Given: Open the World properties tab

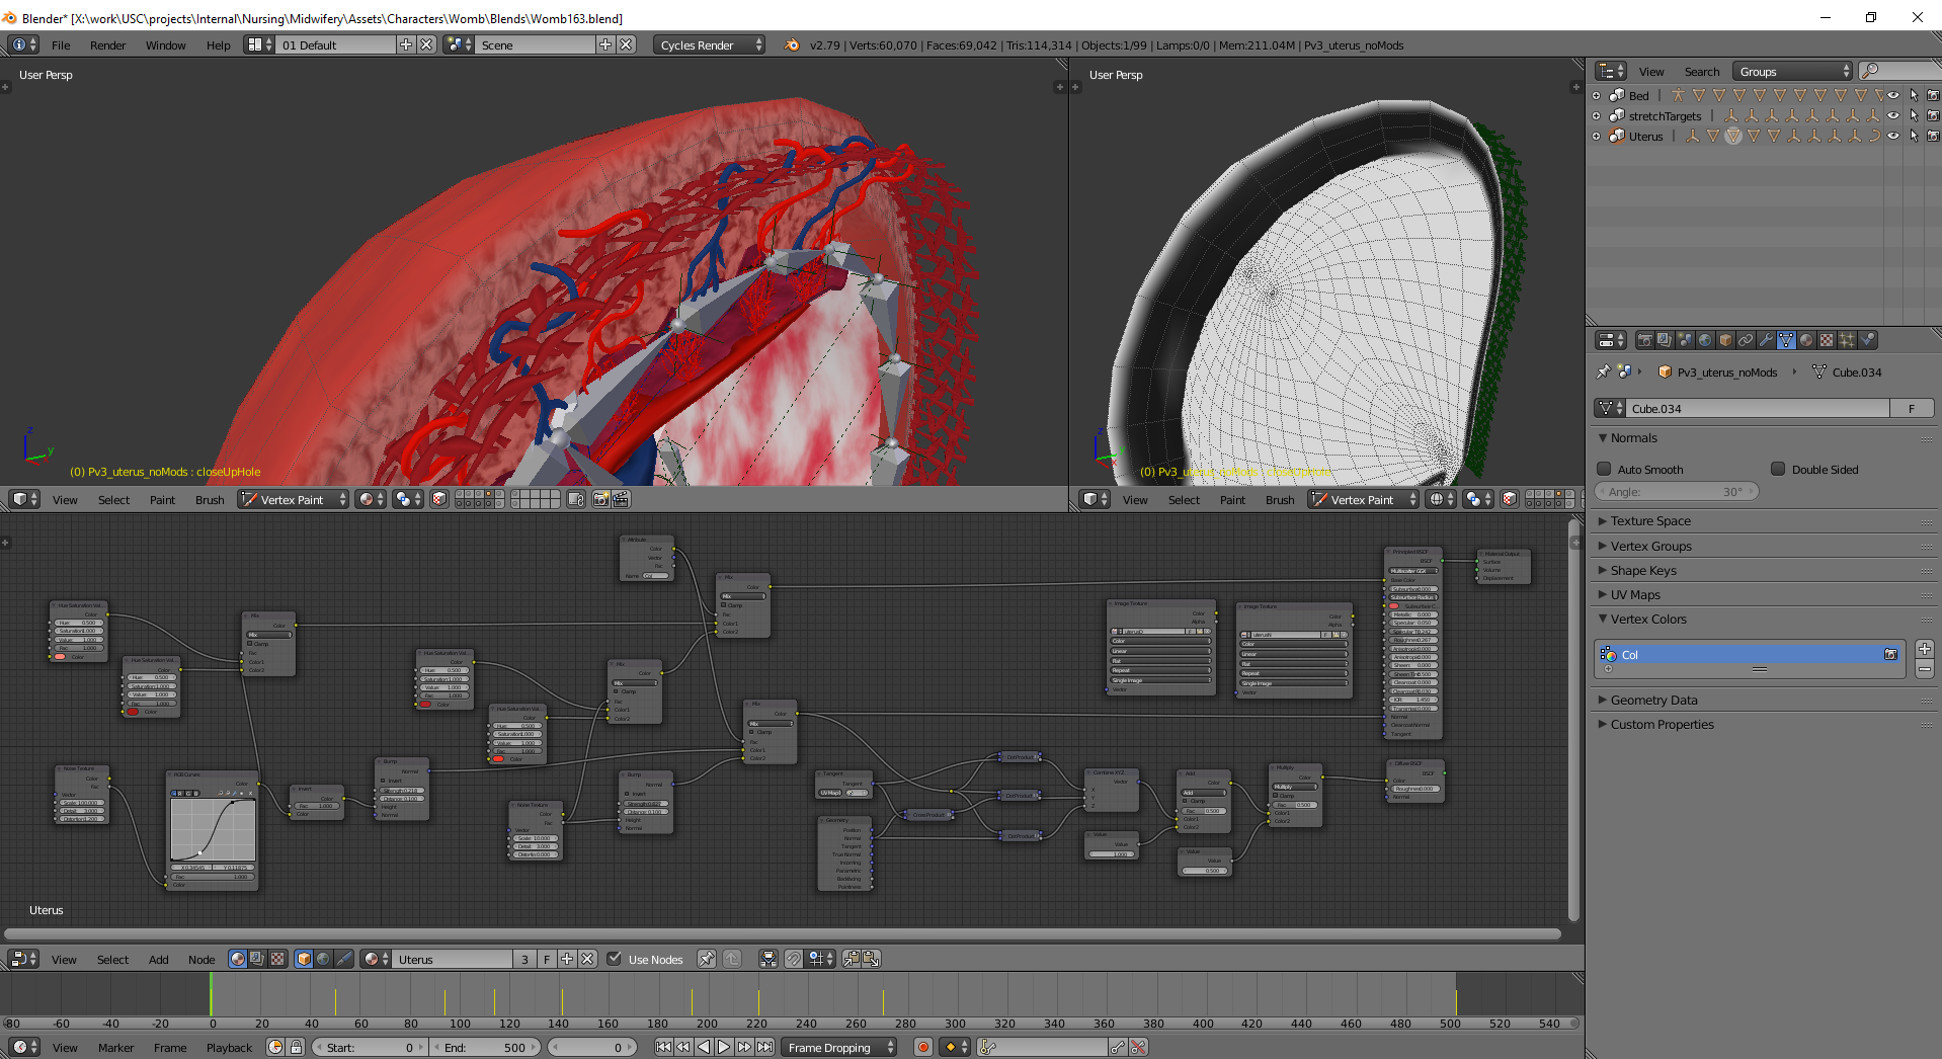Looking at the screenshot, I should (1705, 341).
